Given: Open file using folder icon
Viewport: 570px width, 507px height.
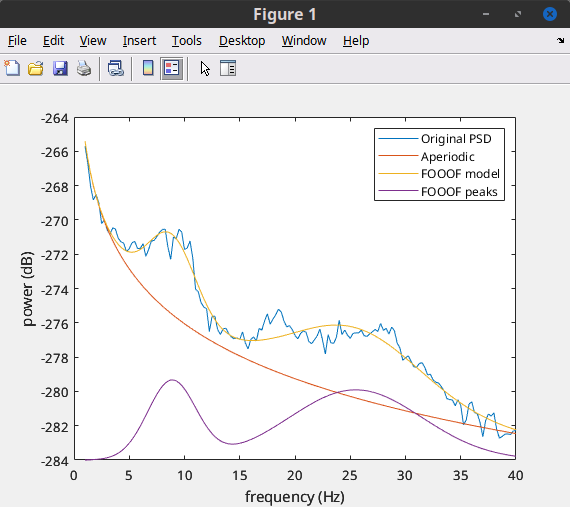Looking at the screenshot, I should coord(36,68).
